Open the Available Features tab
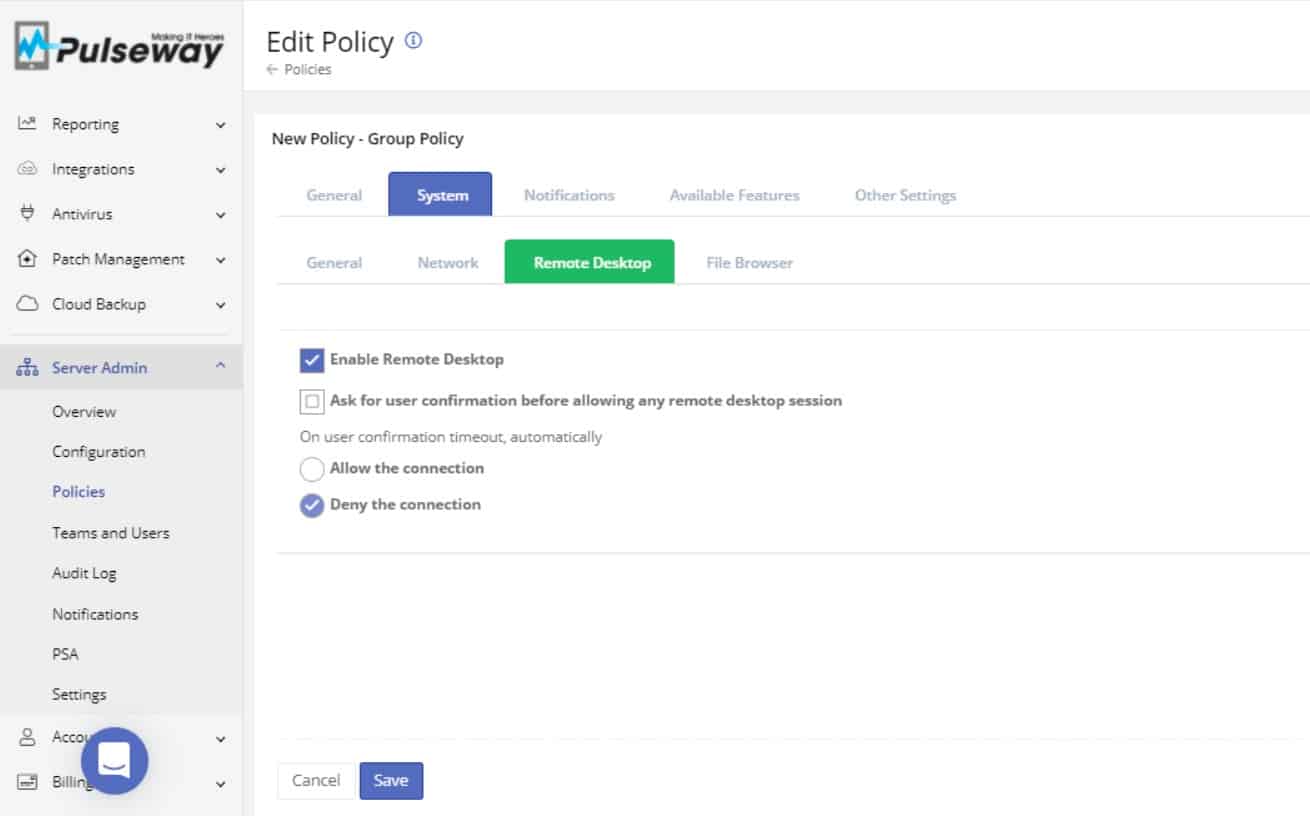 (735, 195)
